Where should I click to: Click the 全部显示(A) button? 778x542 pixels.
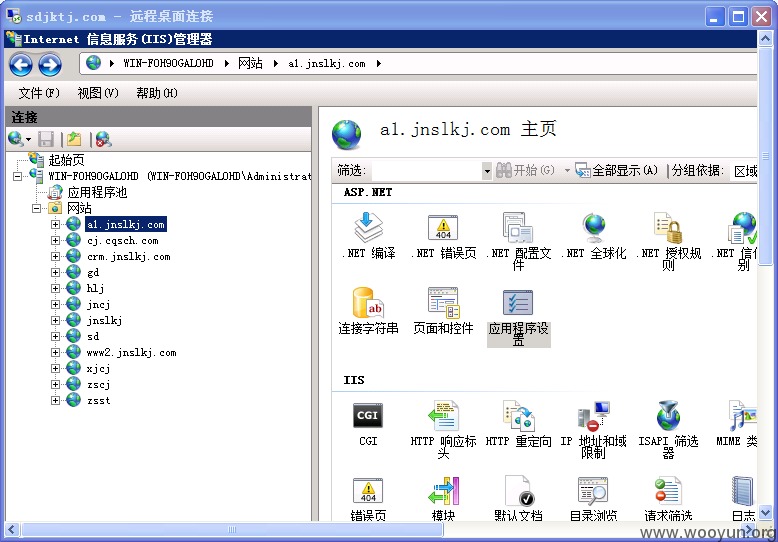(617, 171)
